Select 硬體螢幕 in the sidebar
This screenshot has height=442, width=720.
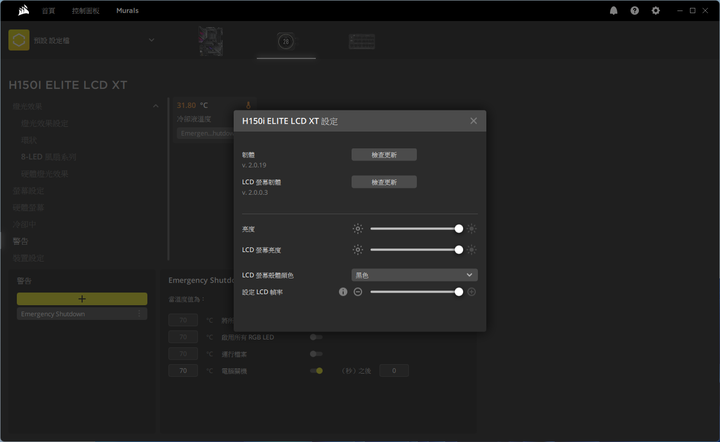tap(28, 208)
